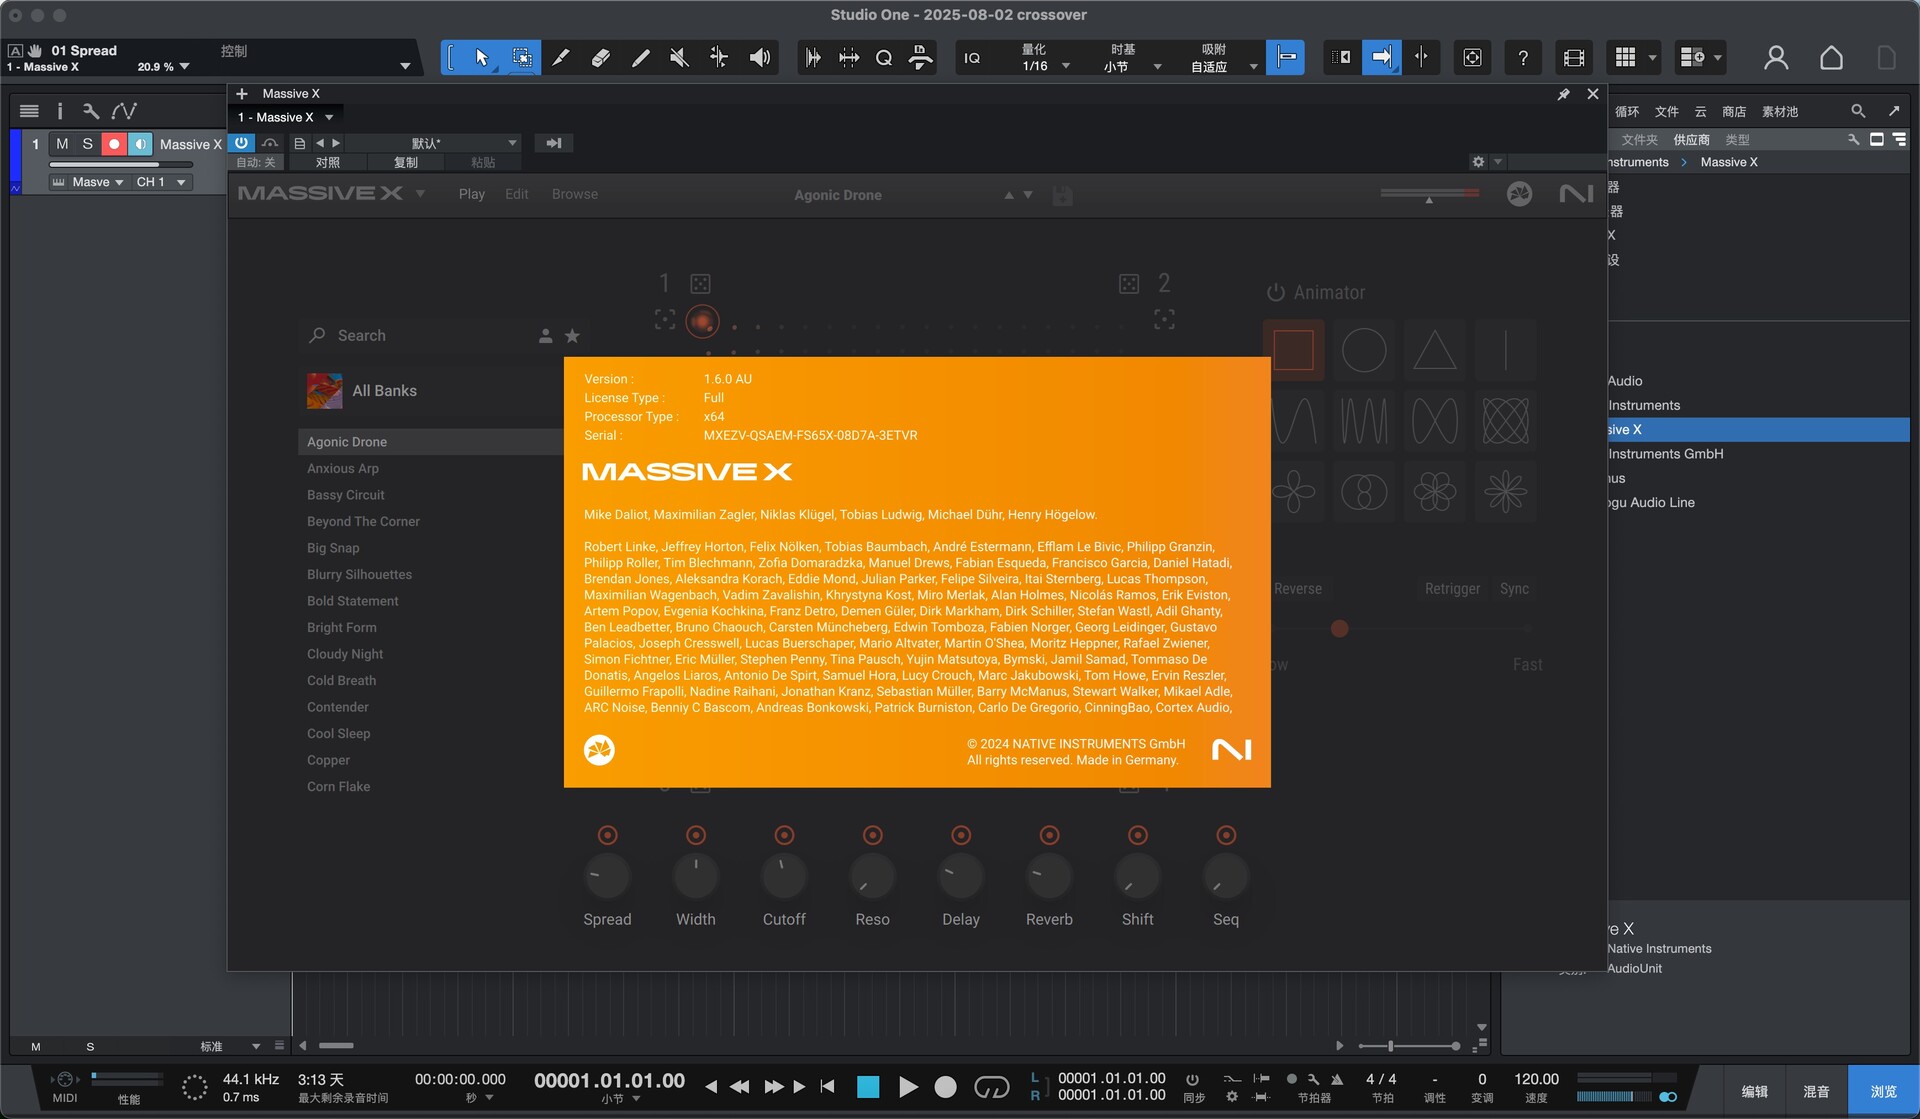Open the 混音 mixer view button
The height and width of the screenshot is (1119, 1920).
coord(1816,1091)
